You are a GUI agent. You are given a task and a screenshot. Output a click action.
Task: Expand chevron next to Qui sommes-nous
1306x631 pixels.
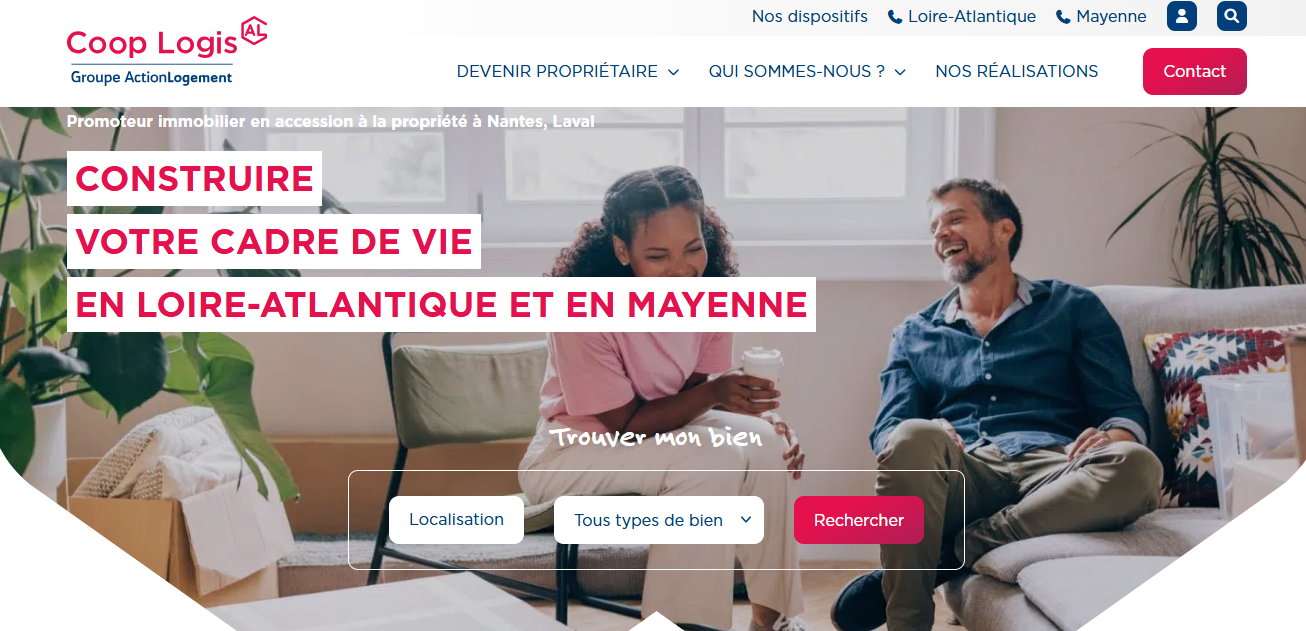(x=900, y=72)
